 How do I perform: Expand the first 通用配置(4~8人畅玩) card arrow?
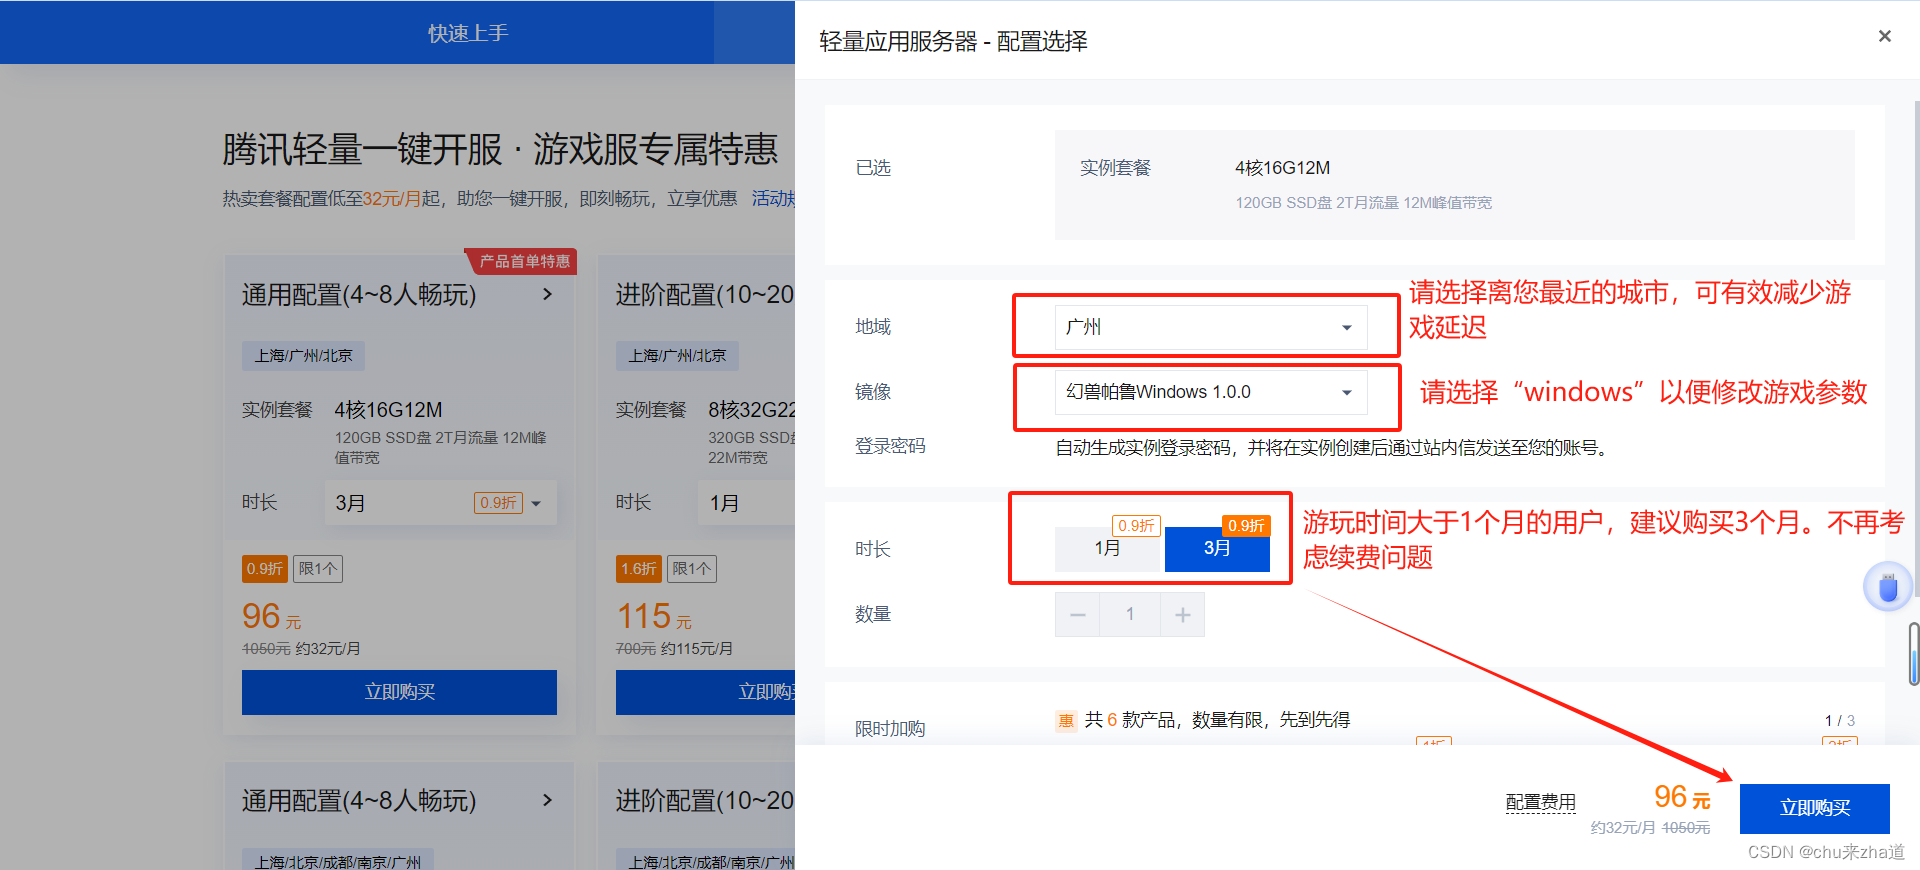(x=547, y=294)
